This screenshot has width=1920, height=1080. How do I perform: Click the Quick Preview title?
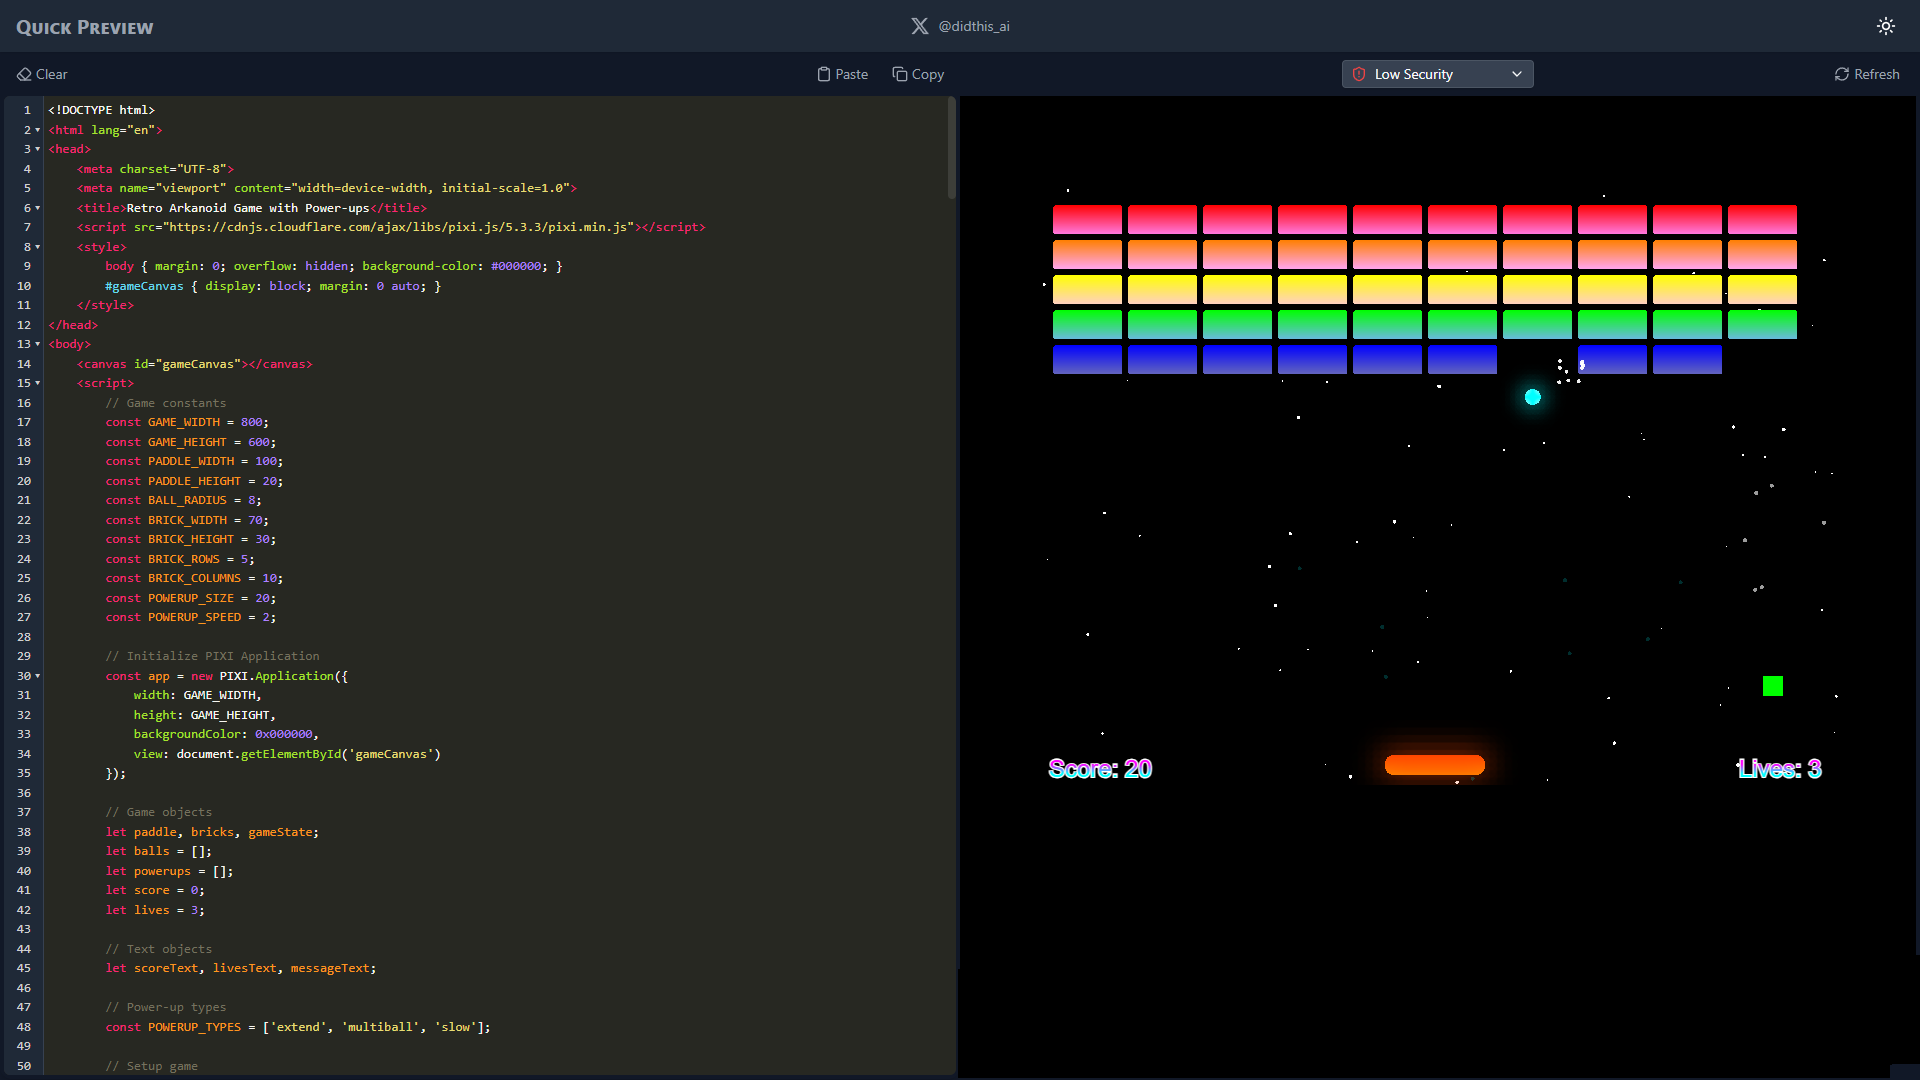85,27
